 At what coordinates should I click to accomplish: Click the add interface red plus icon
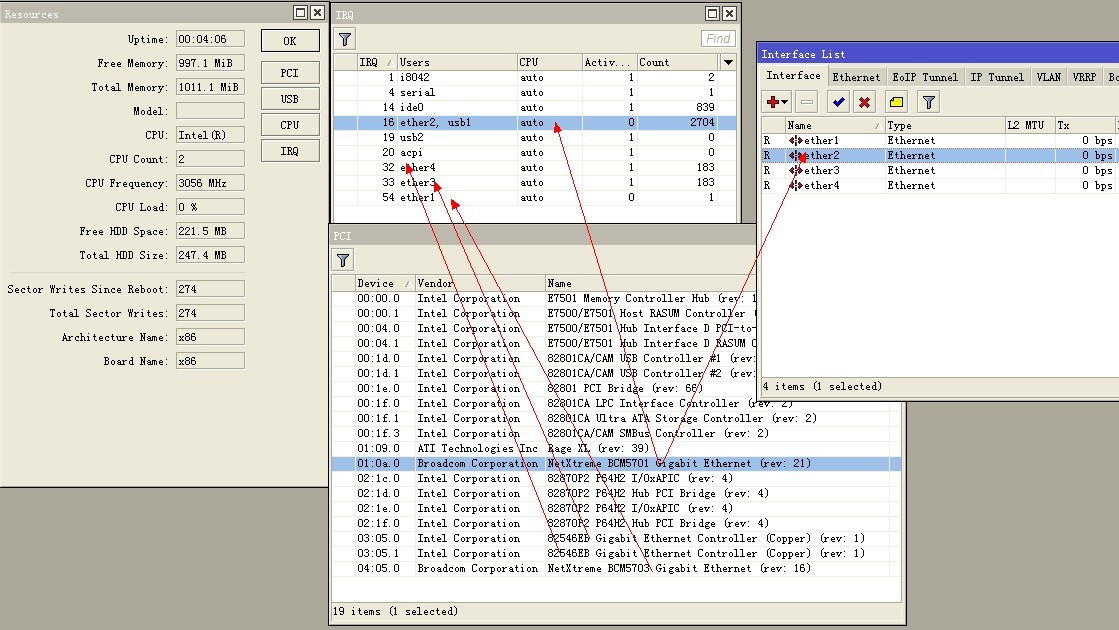point(776,102)
